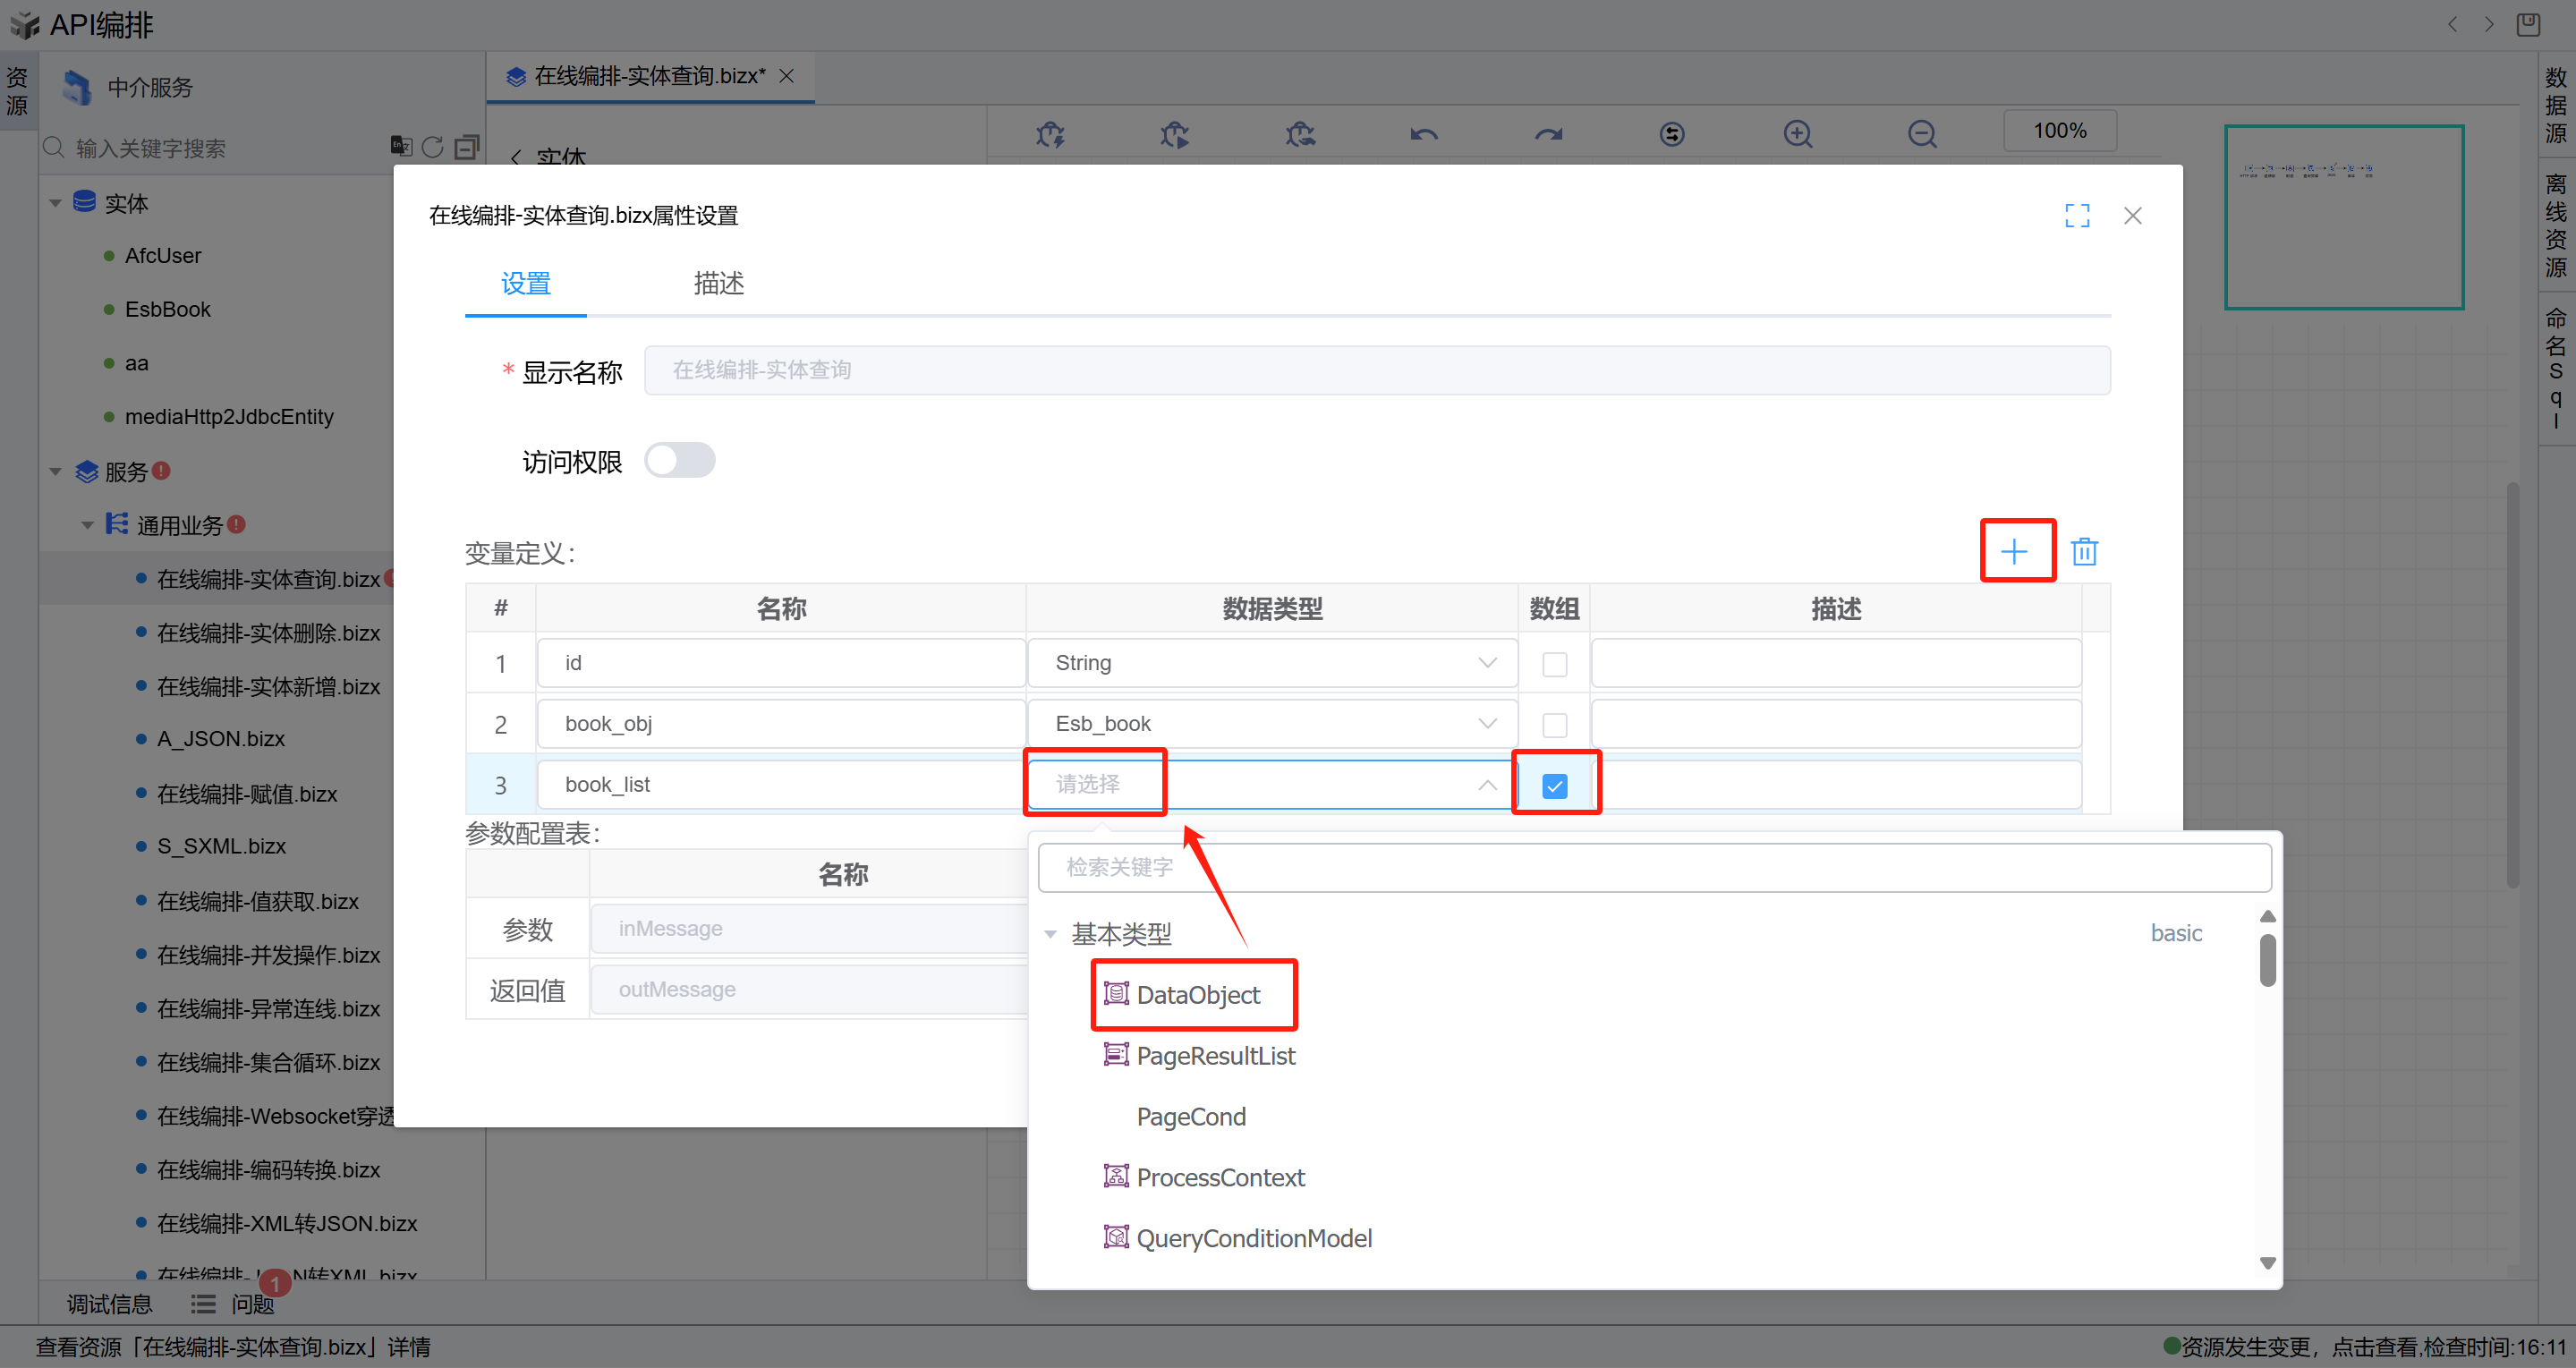Click the redo arrow in the toolbar

[x=1548, y=133]
